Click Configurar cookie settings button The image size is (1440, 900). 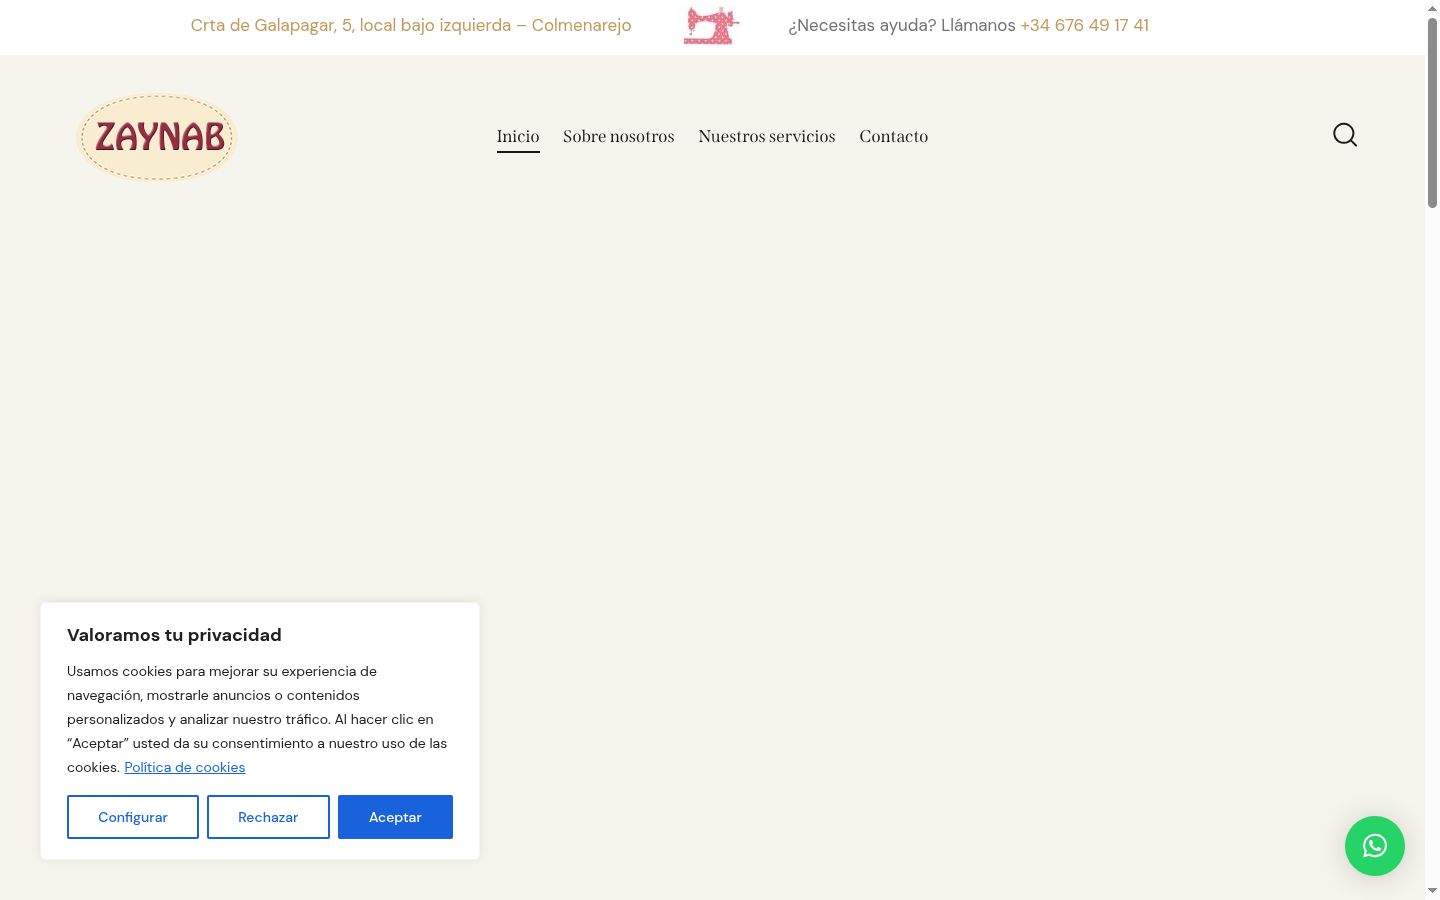point(133,817)
